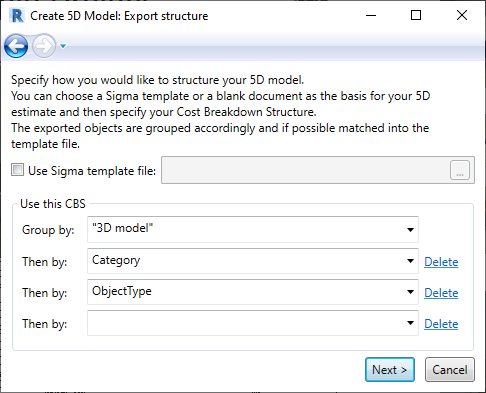Image resolution: width=486 pixels, height=393 pixels.
Task: Click the browse ellipsis button for template
Action: pyautogui.click(x=460, y=170)
